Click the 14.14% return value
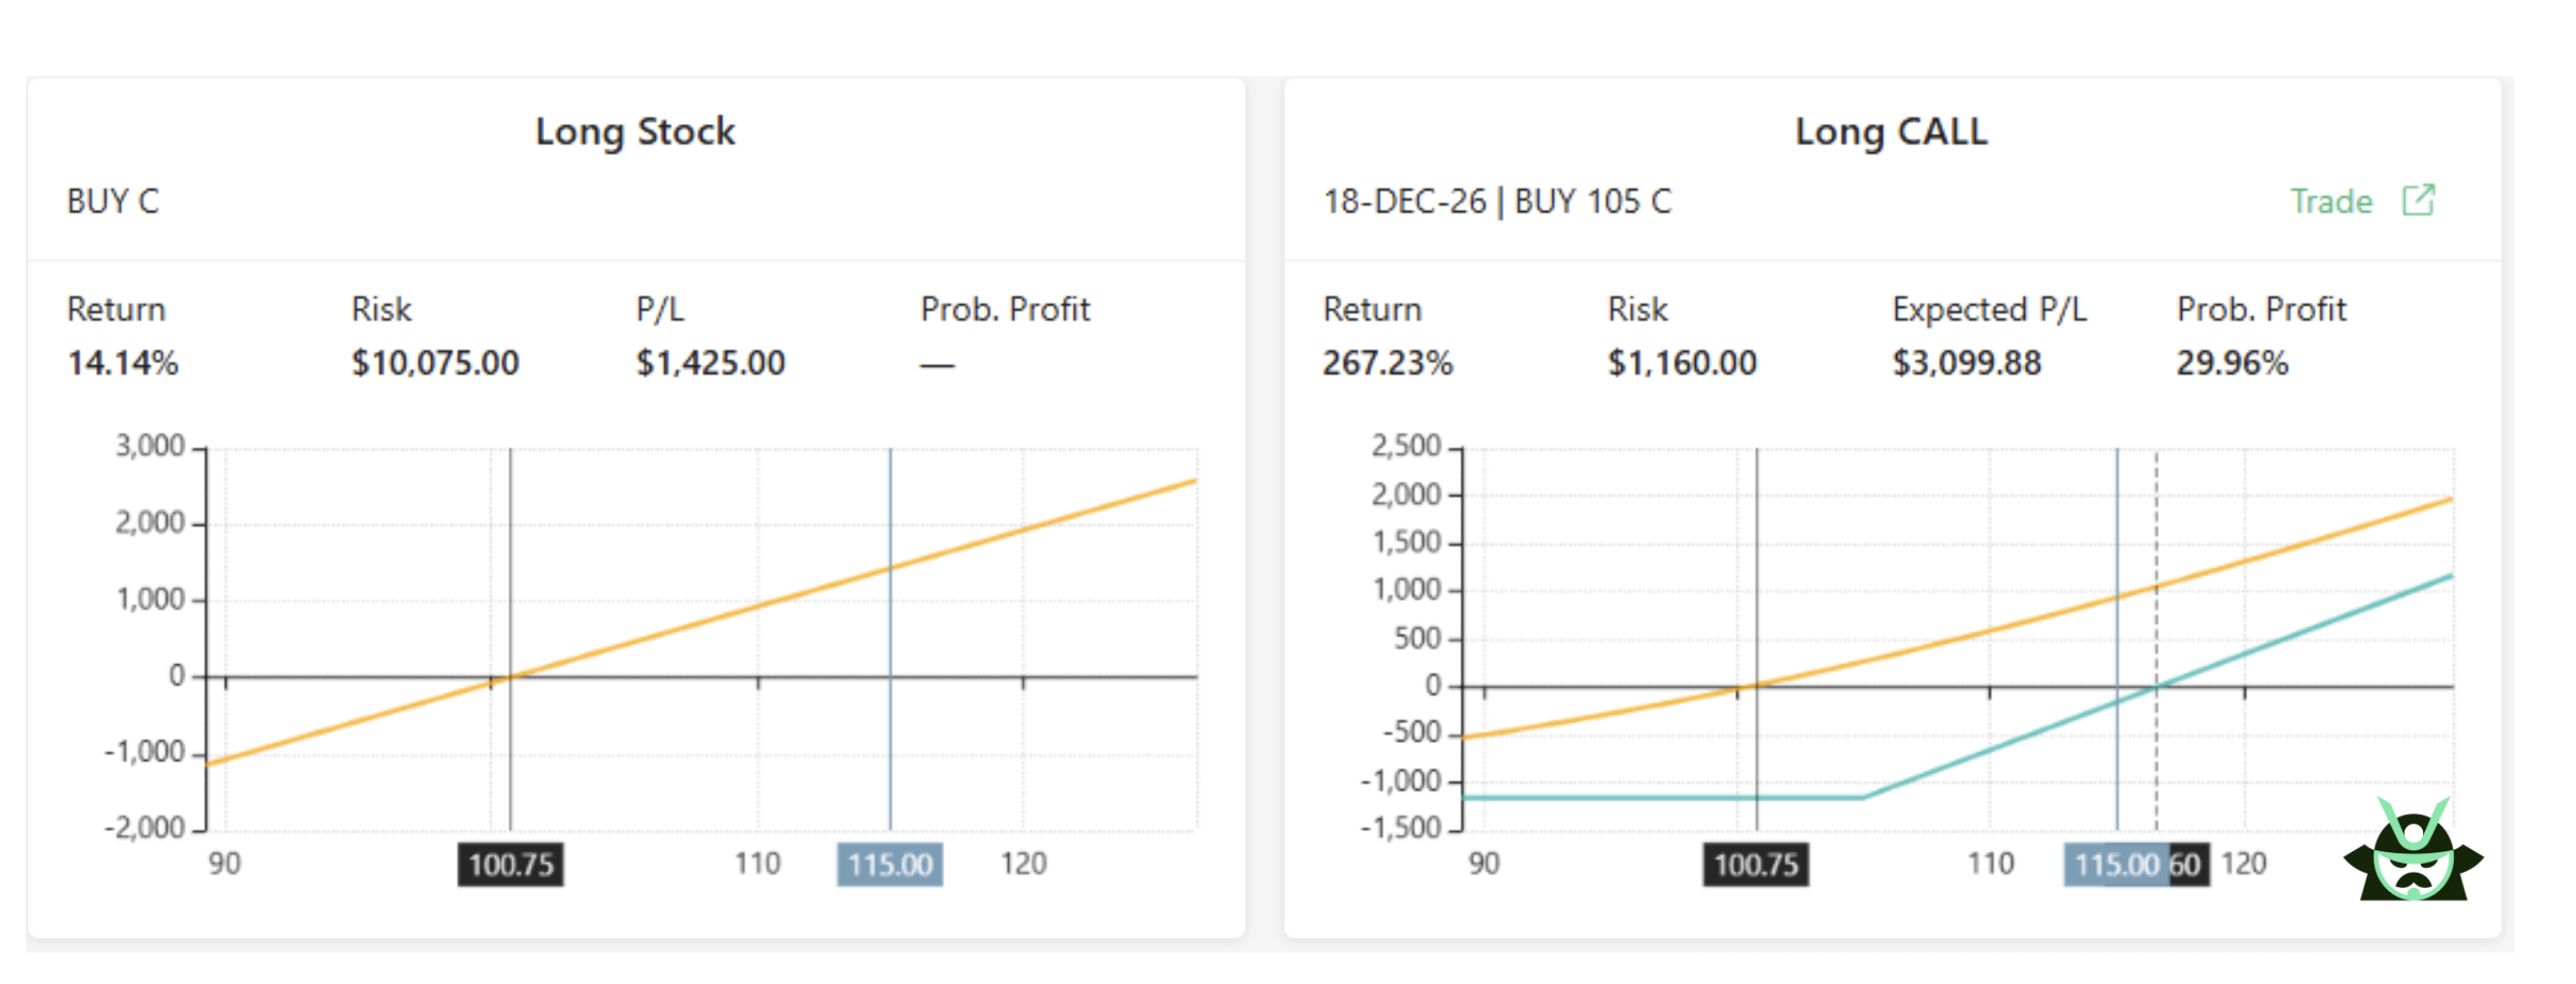The width and height of the screenshot is (2576, 984). [x=123, y=363]
